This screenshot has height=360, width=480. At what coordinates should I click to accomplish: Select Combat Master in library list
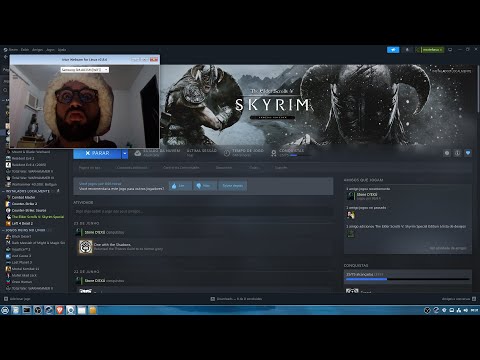pos(23,198)
